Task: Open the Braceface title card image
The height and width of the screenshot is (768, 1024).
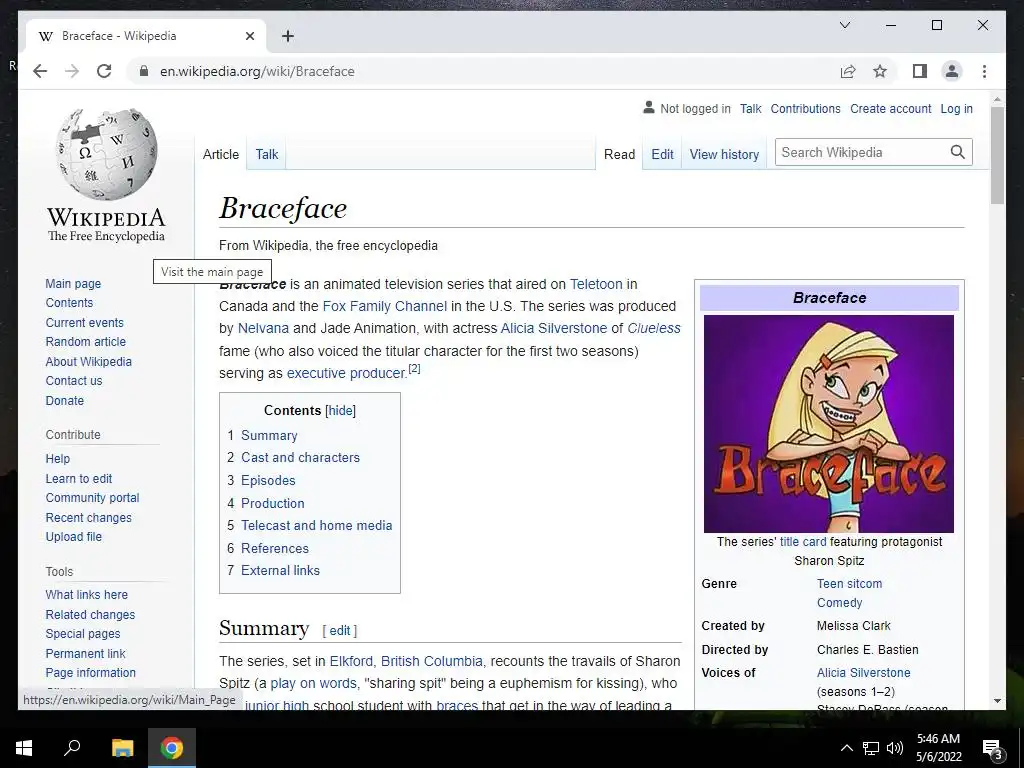Action: click(829, 424)
